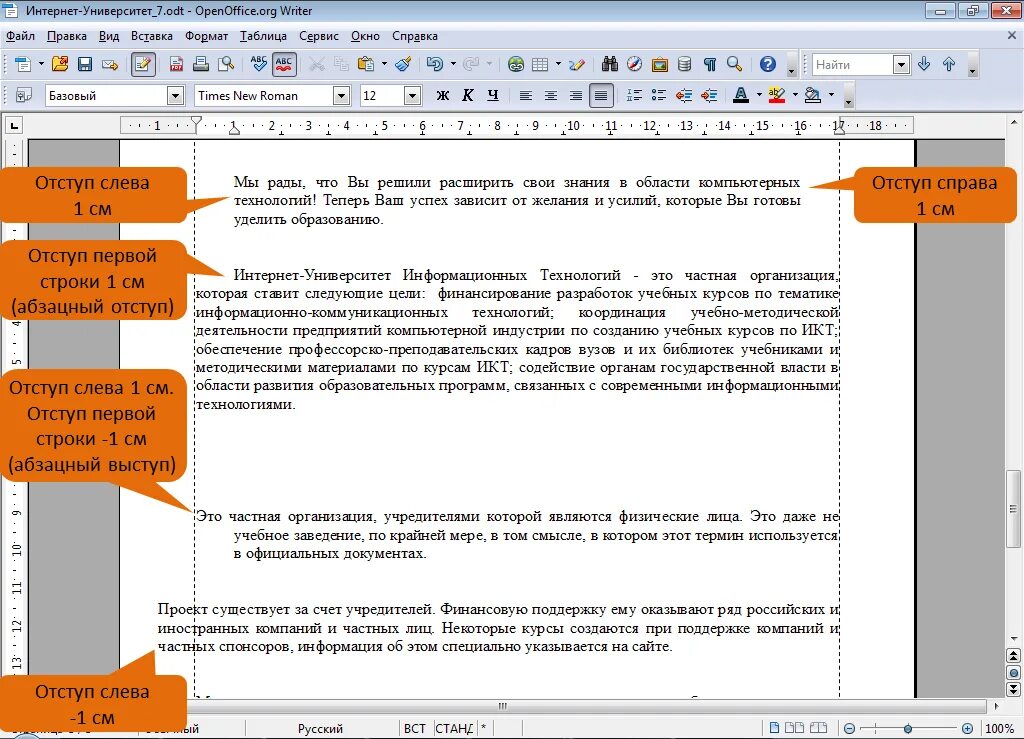Toggle numbered list

[x=634, y=96]
